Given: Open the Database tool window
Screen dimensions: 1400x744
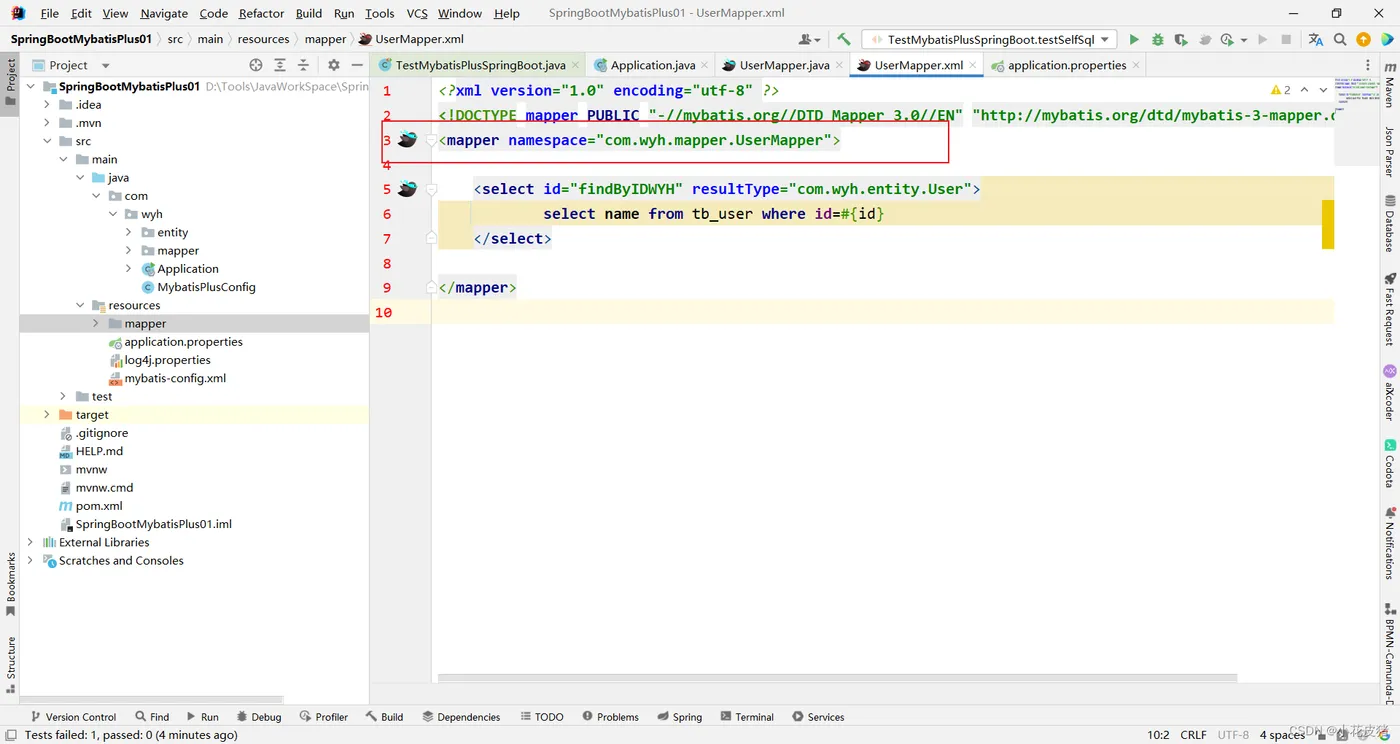Looking at the screenshot, I should click(x=1390, y=224).
